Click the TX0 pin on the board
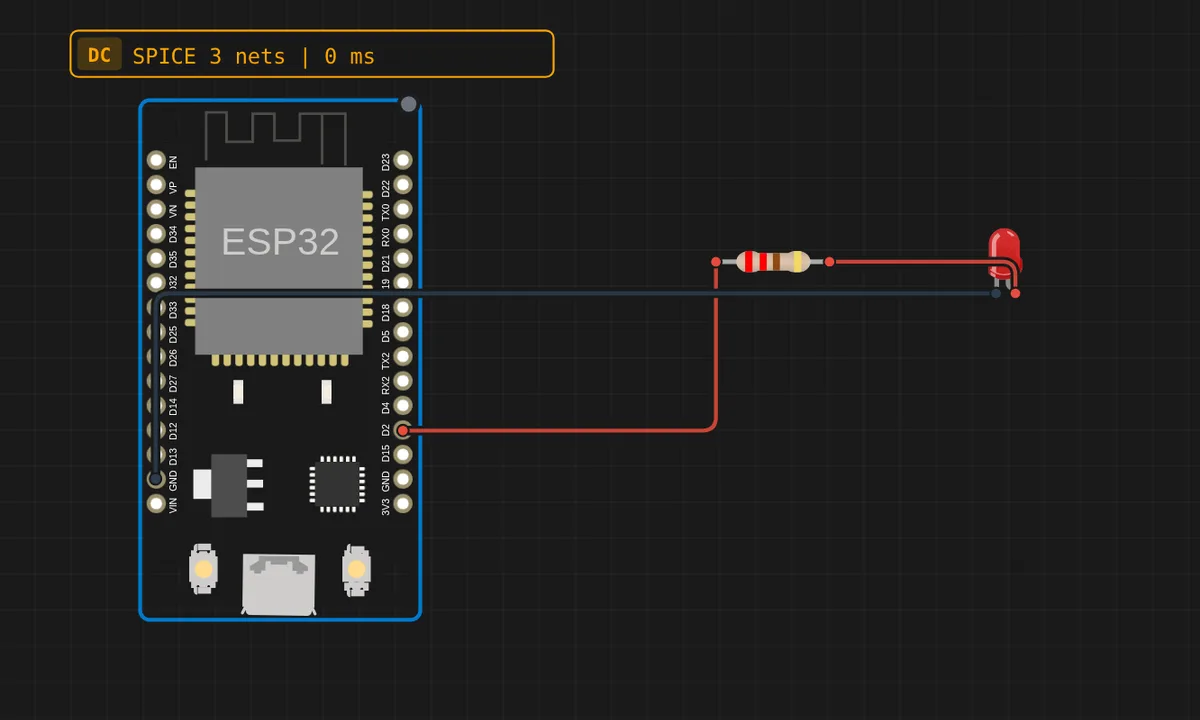This screenshot has width=1200, height=720. pyautogui.click(x=403, y=209)
